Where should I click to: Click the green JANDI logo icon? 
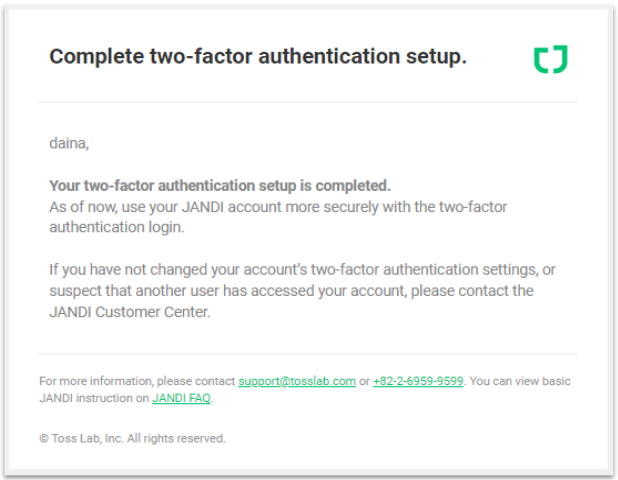pos(550,59)
